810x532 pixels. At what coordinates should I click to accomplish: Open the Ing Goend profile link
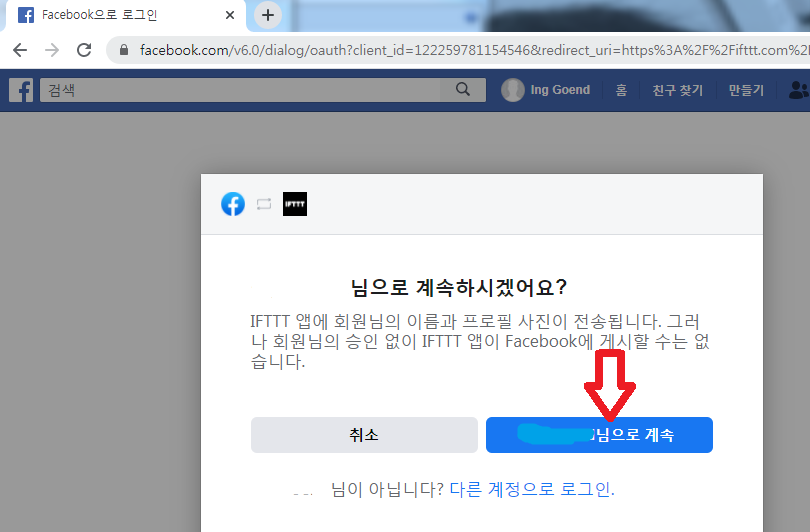560,90
